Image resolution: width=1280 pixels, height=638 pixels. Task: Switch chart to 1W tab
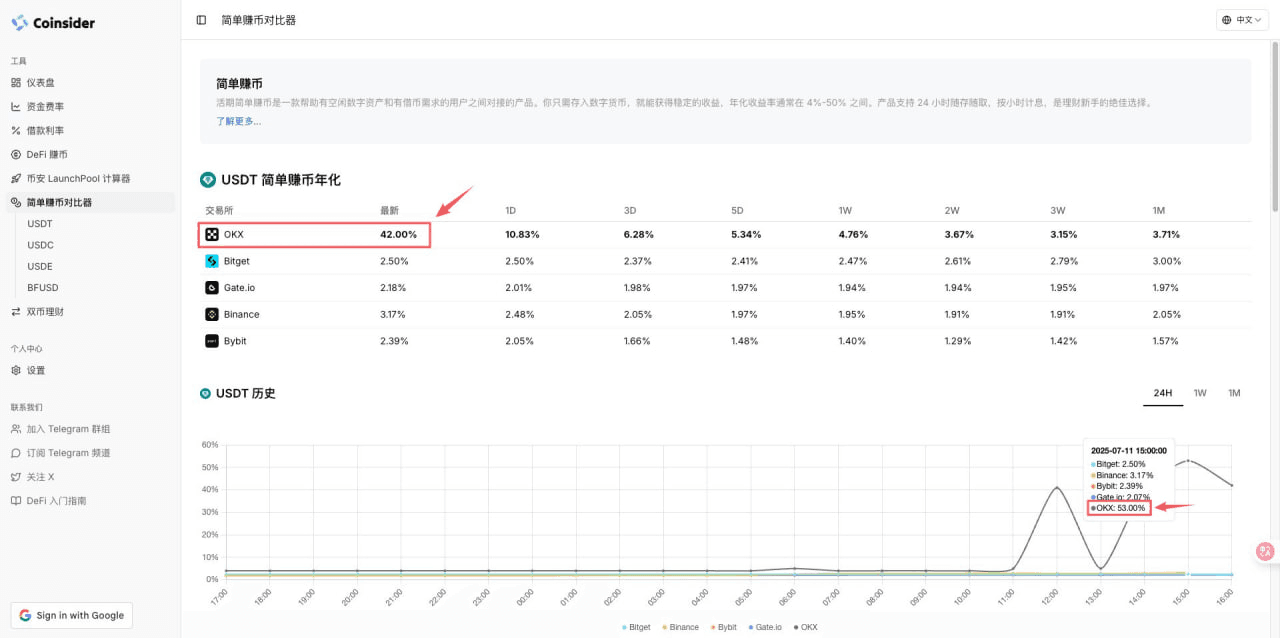[1200, 393]
